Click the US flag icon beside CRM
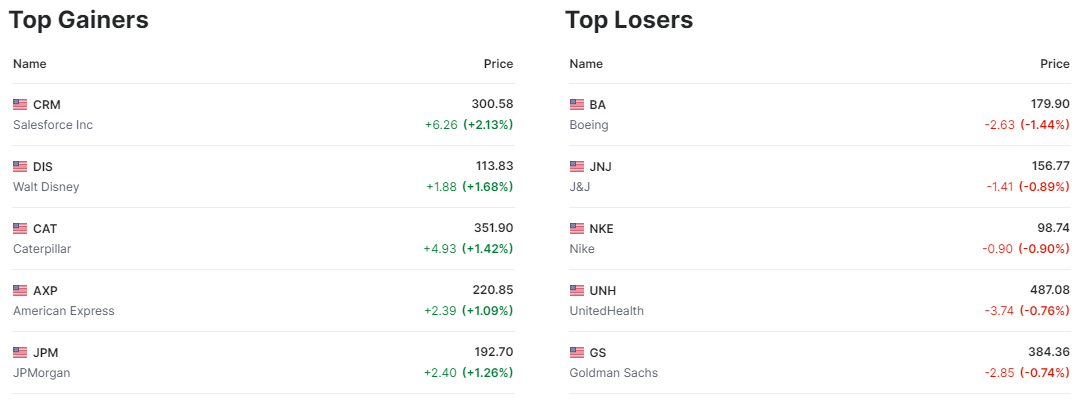Screen dimensions: 1080x401 pyautogui.click(x=20, y=104)
